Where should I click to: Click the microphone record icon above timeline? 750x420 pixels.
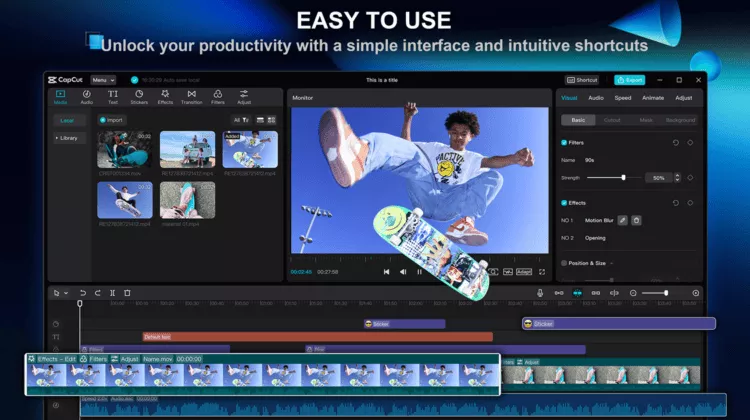(x=540, y=293)
